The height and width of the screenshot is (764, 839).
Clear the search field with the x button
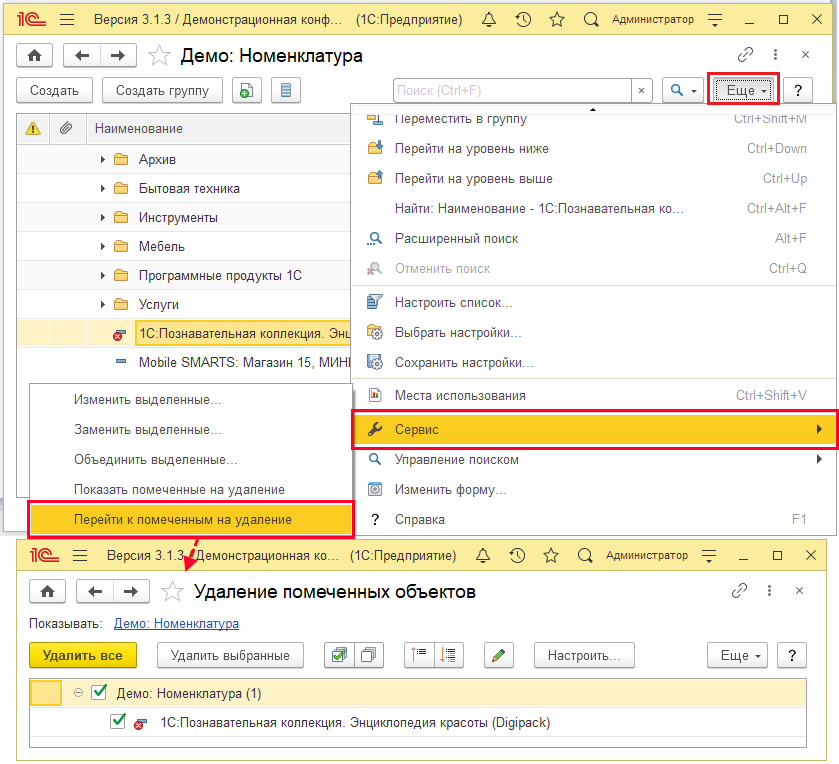click(x=642, y=90)
